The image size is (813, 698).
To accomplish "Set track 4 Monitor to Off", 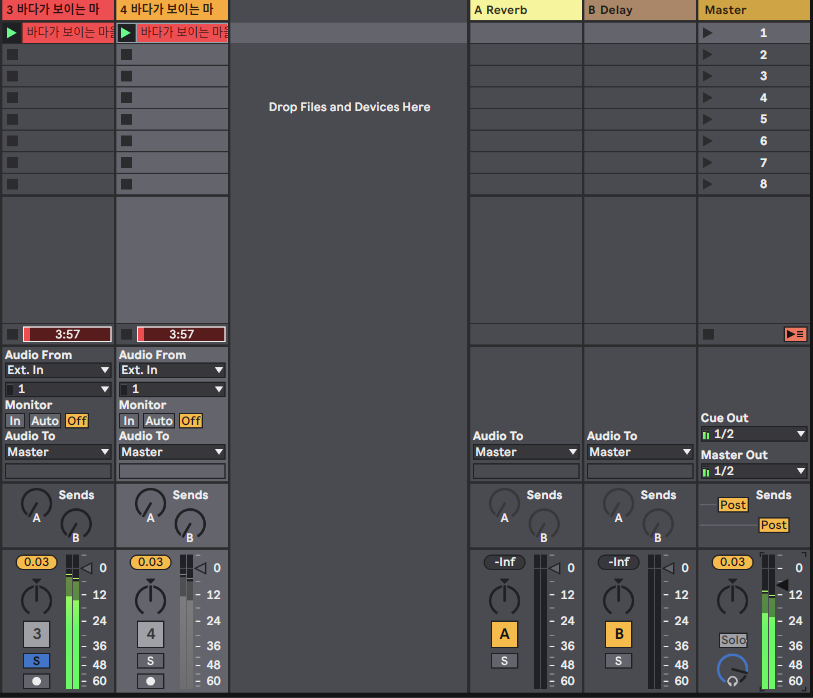I will (x=191, y=421).
